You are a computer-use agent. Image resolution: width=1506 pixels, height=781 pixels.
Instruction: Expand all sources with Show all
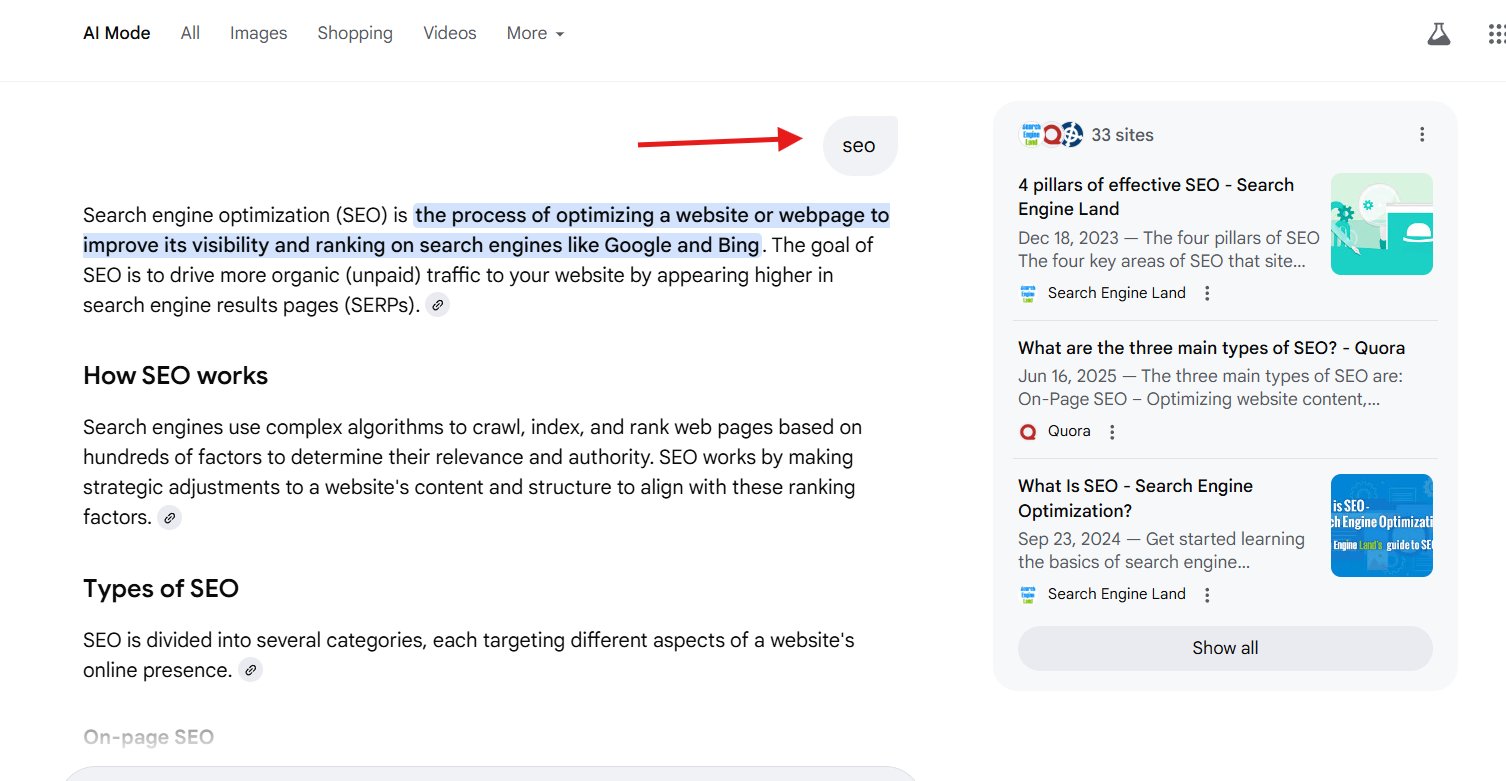click(1224, 648)
